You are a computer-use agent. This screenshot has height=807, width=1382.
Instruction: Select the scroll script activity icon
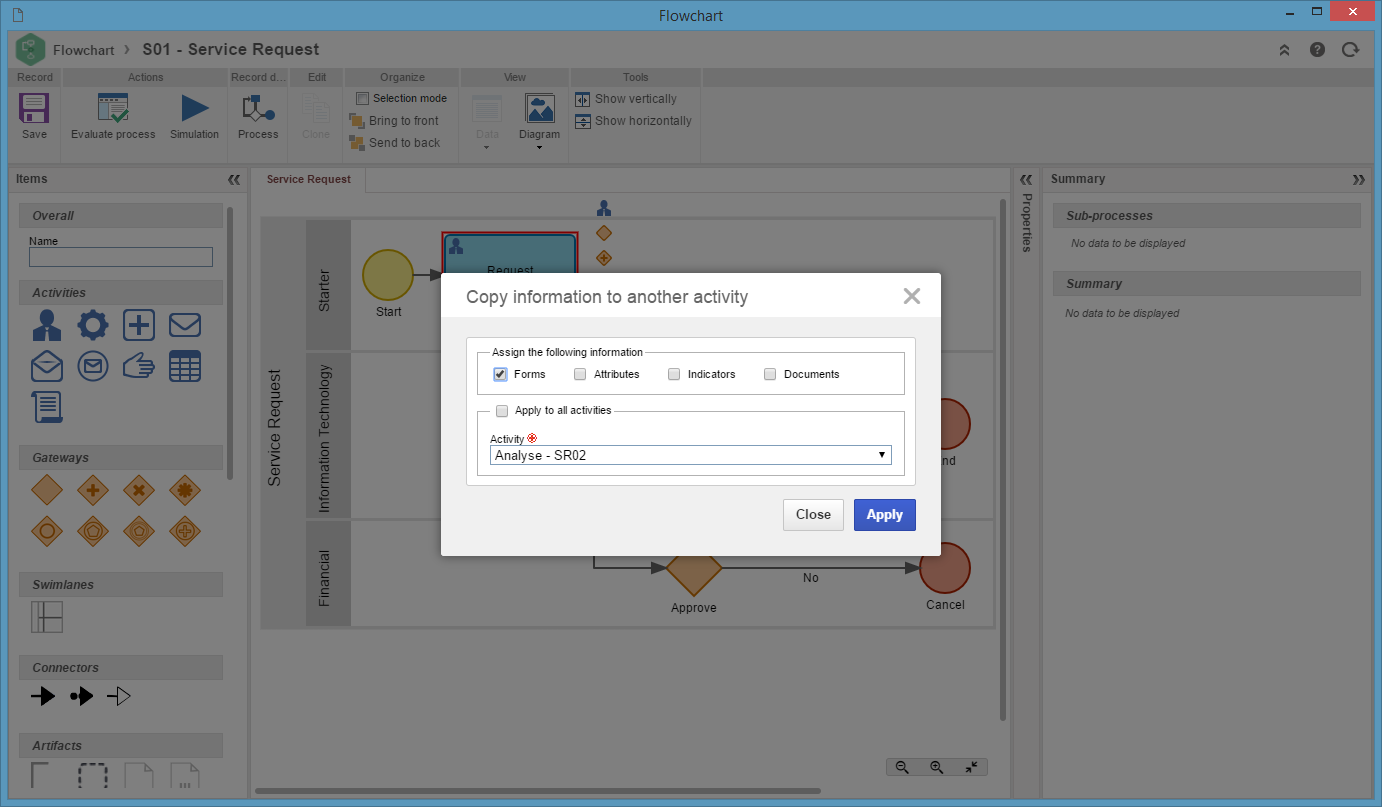click(47, 407)
